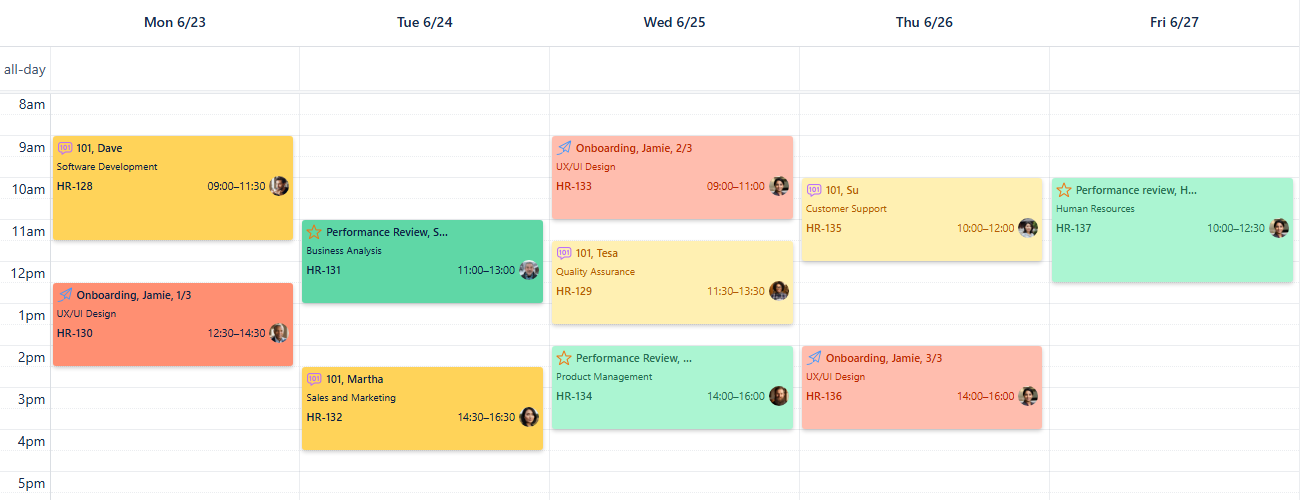Select the Thu 6/26 column header
Image resolution: width=1300 pixels, height=500 pixels.
pos(924,23)
